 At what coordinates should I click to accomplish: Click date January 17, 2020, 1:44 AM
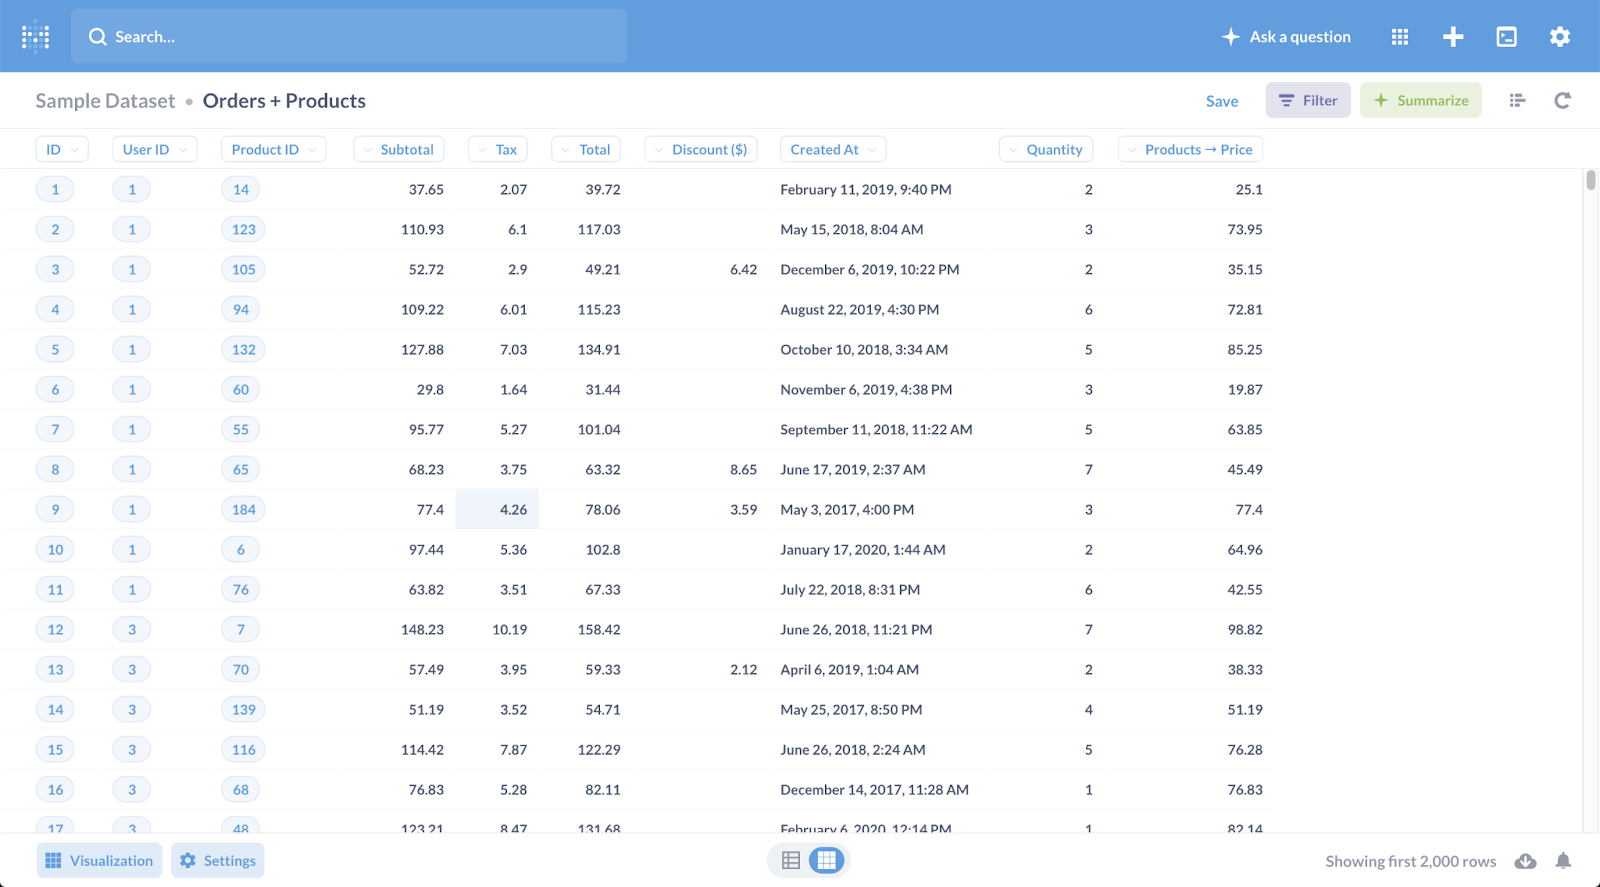tap(863, 550)
